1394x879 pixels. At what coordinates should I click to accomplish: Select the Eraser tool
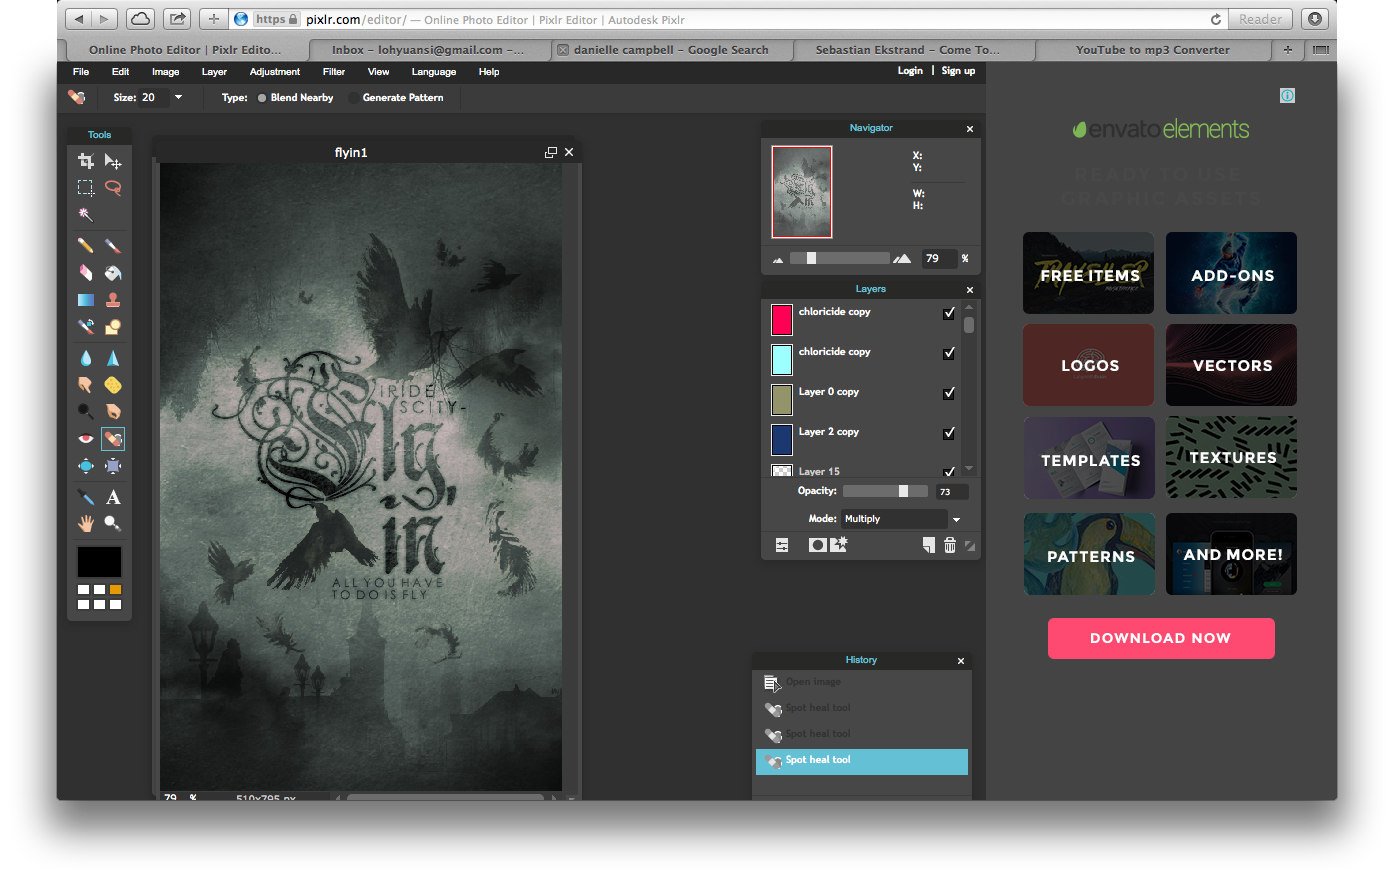[86, 273]
